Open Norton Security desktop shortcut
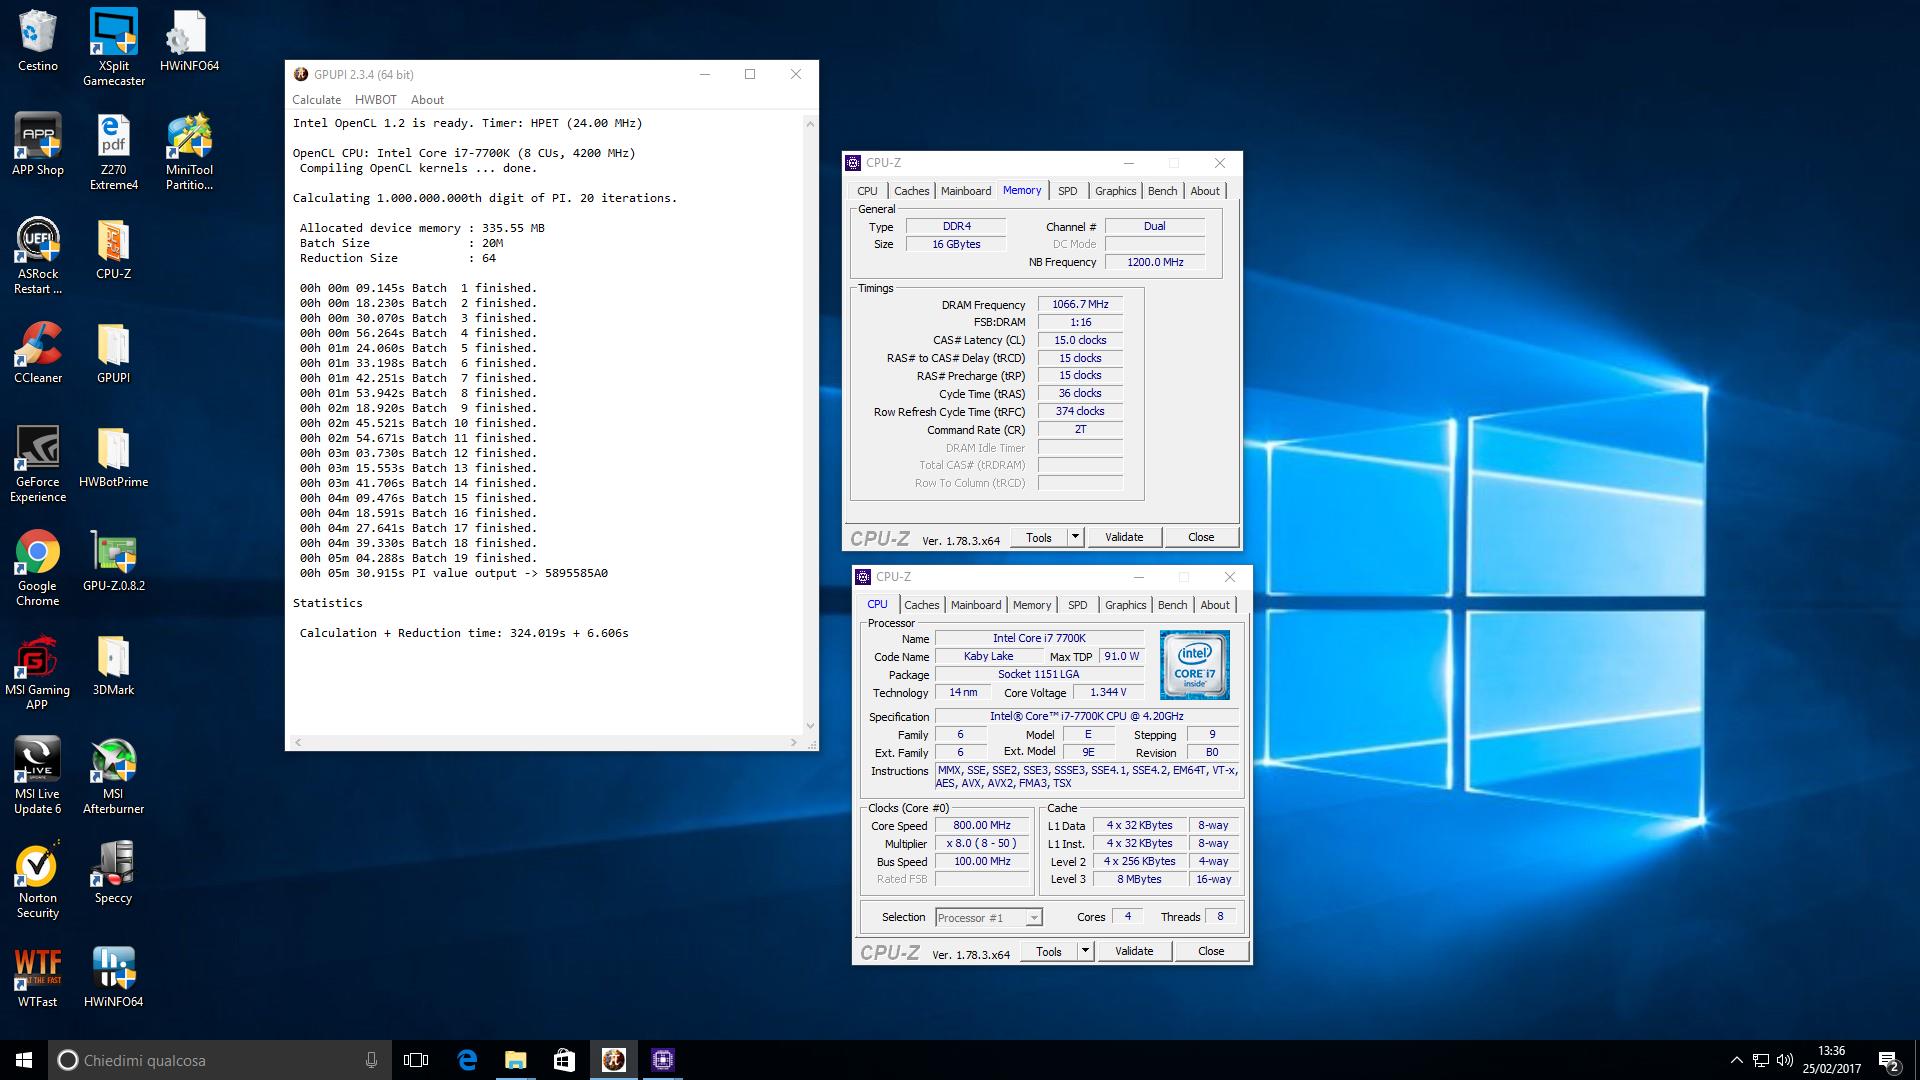Screen dimensions: 1920x1080 tap(37, 880)
